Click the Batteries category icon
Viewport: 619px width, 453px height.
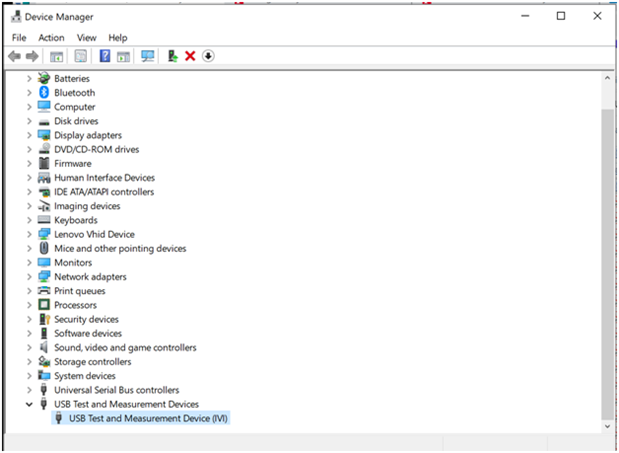pyautogui.click(x=44, y=78)
